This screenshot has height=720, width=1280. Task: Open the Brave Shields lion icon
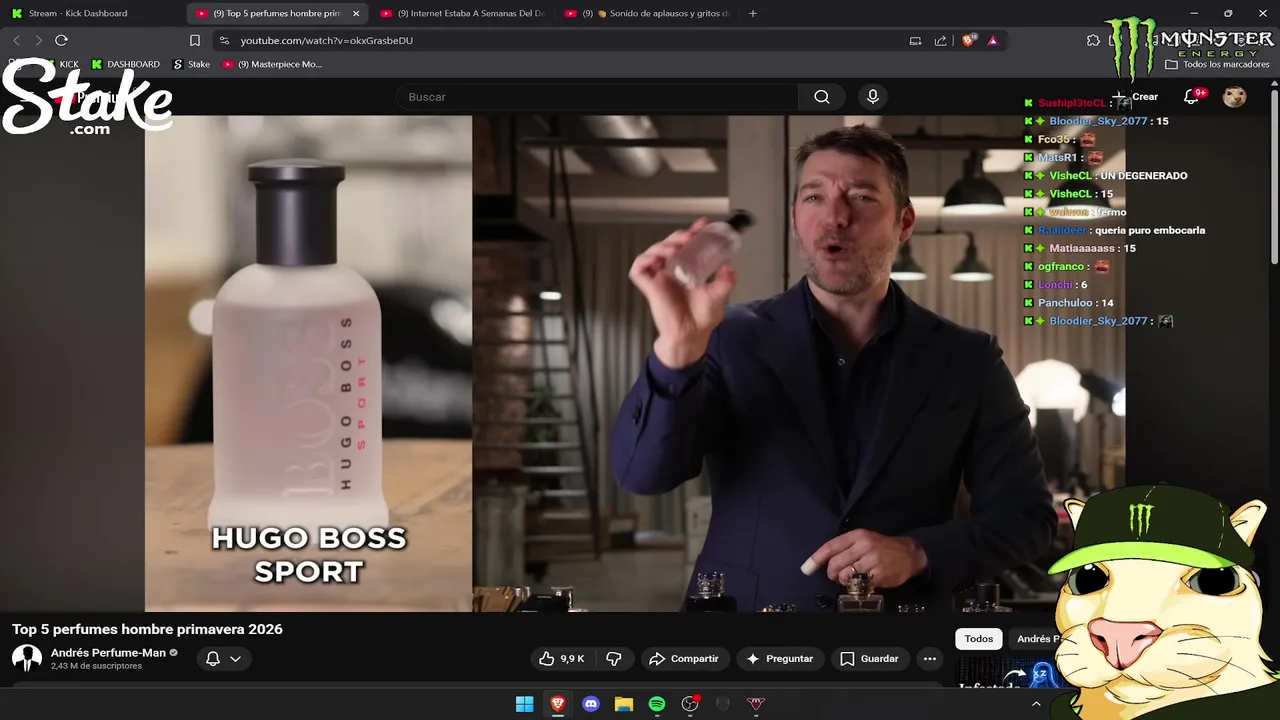968,40
